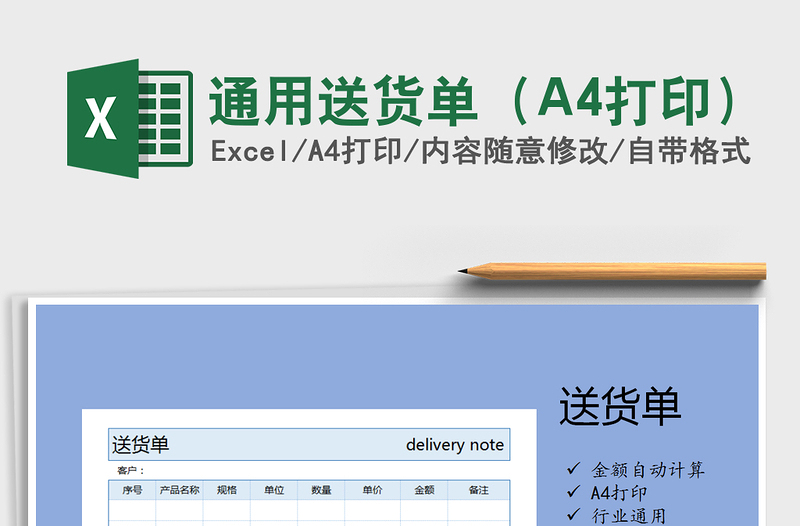
Task: Select the 产品名称 column header
Action: pyautogui.click(x=179, y=490)
